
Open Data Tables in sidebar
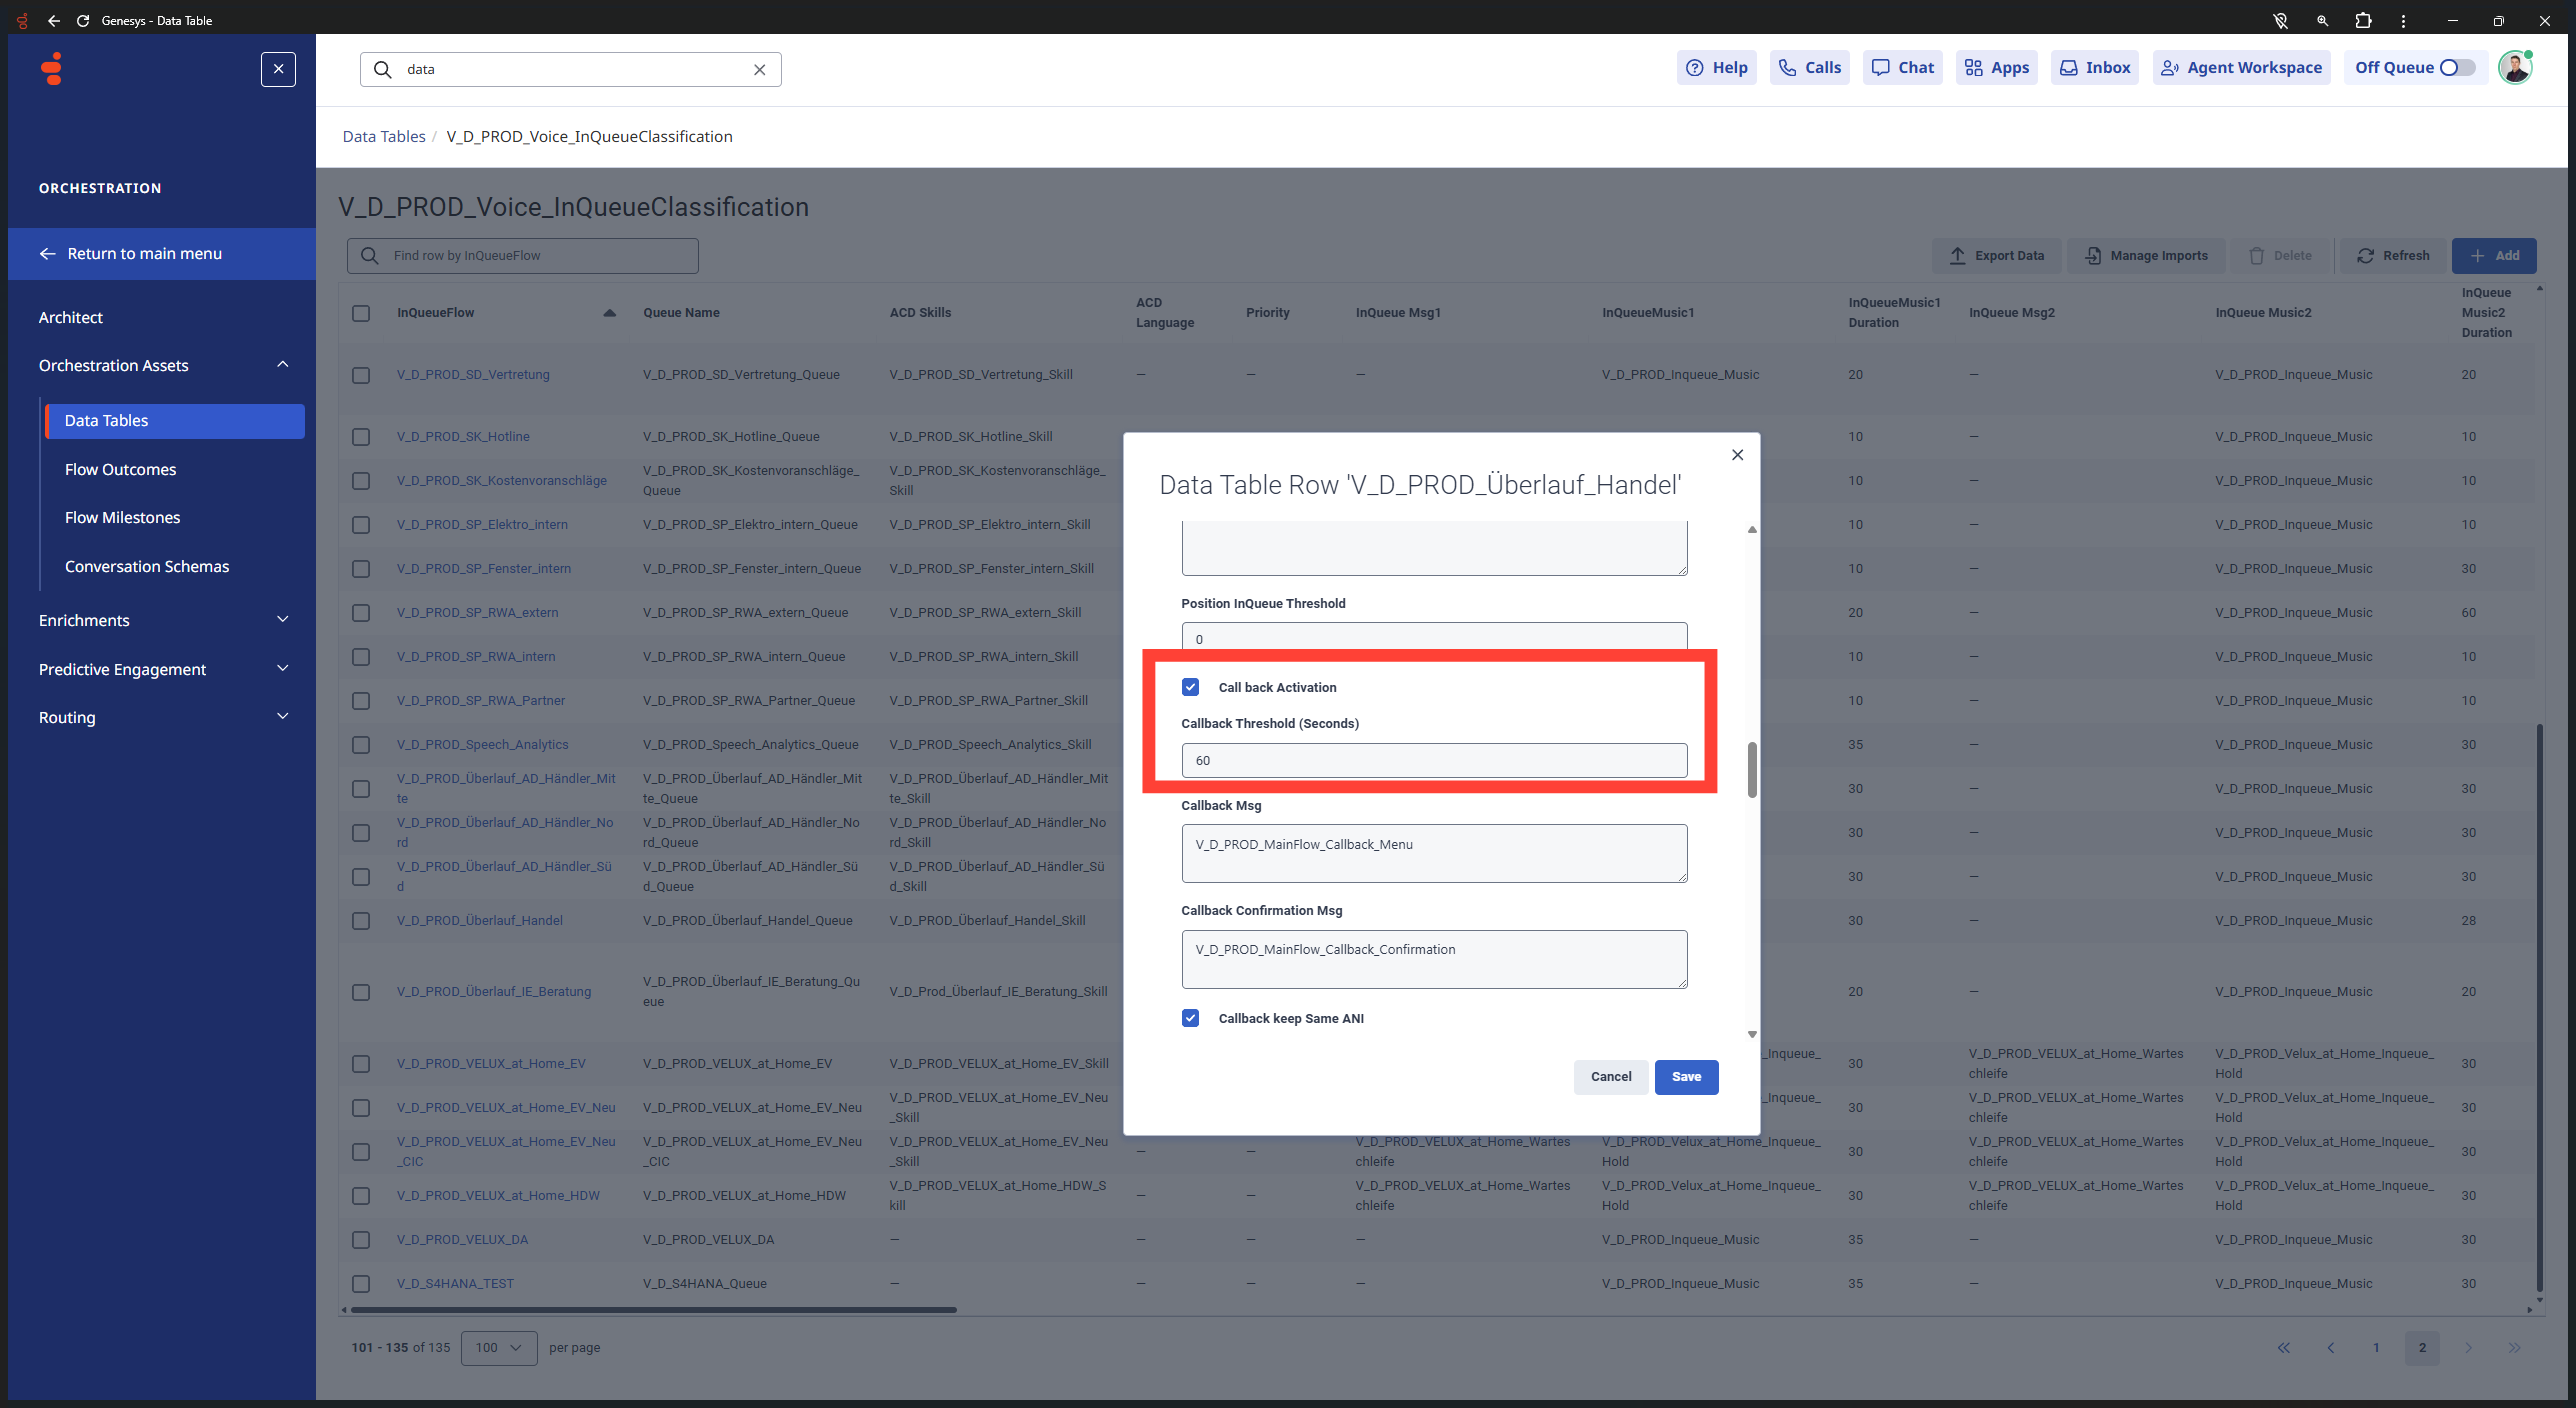coord(175,421)
